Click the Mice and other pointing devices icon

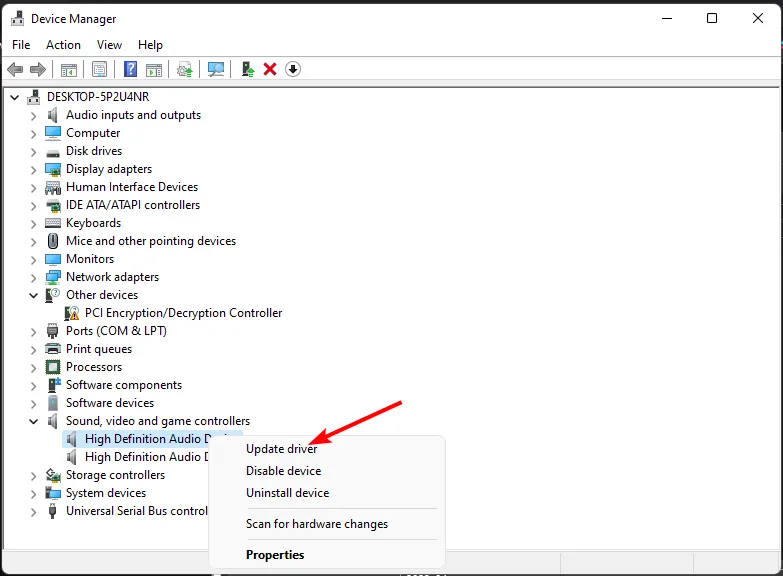tap(53, 241)
